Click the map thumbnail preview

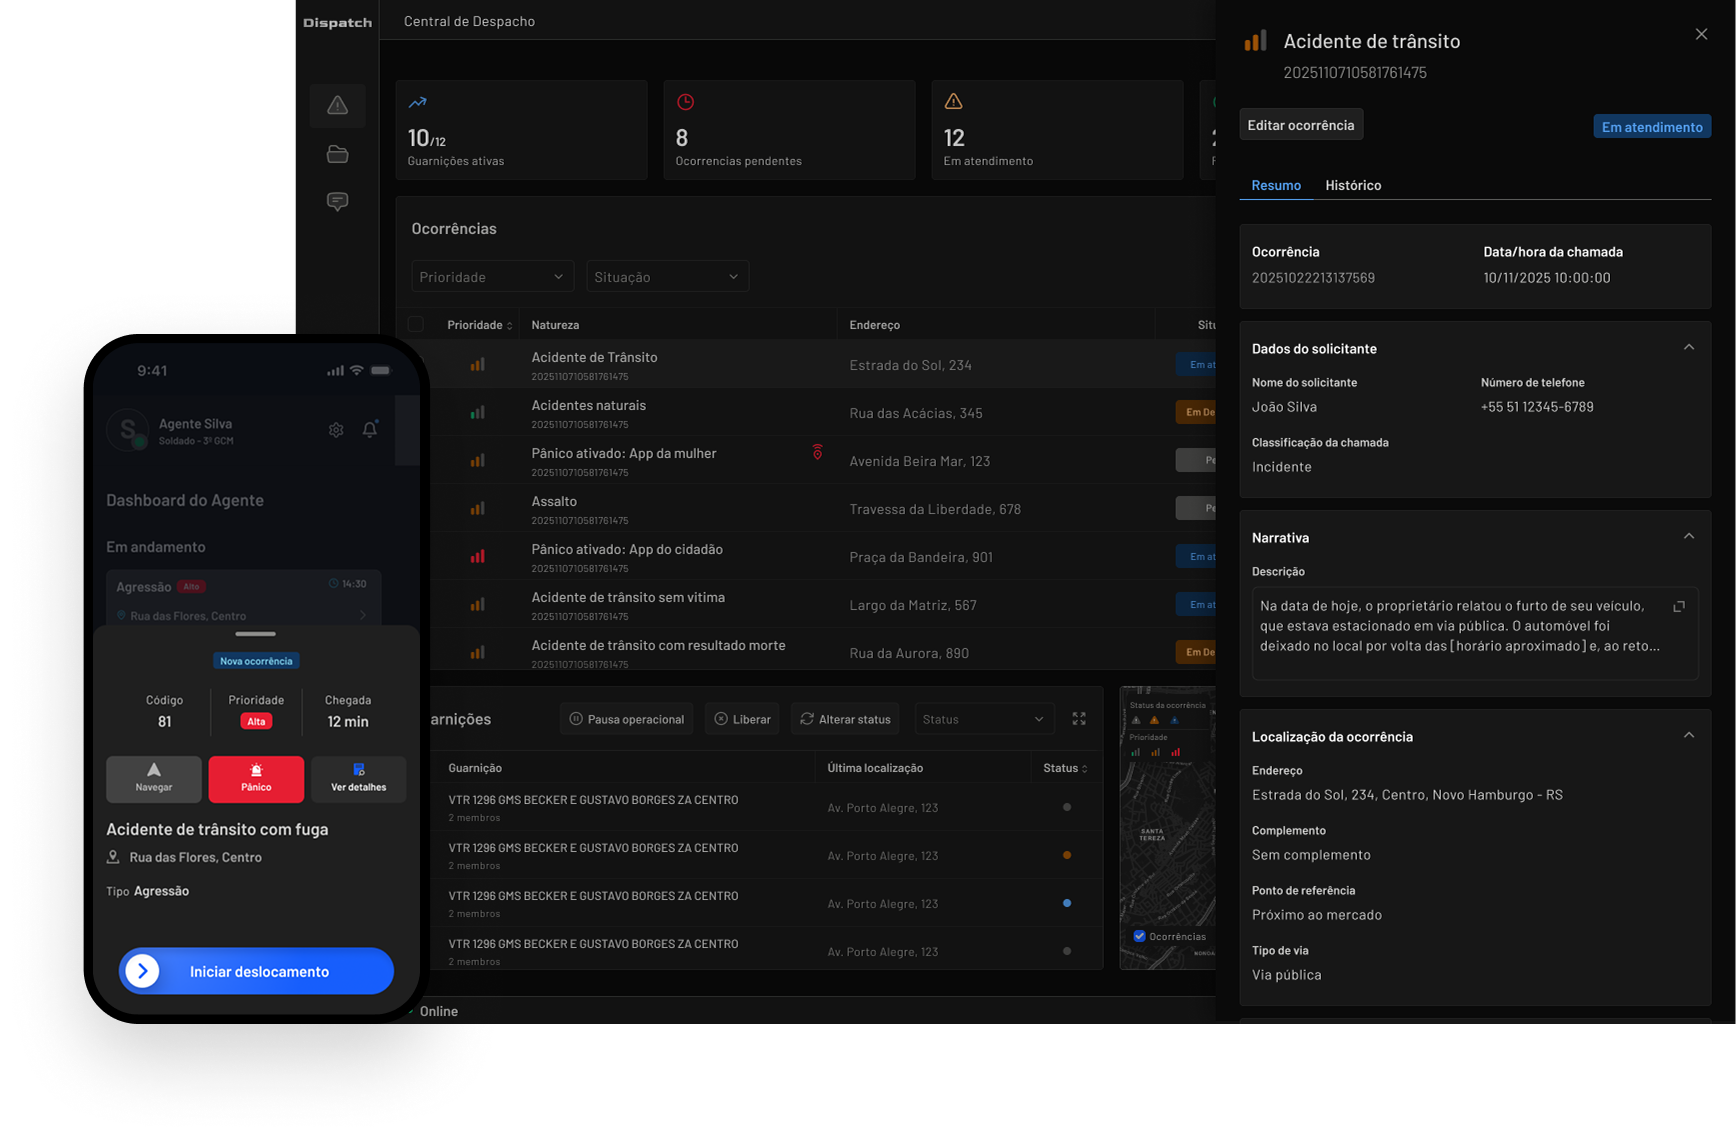[x=1167, y=828]
